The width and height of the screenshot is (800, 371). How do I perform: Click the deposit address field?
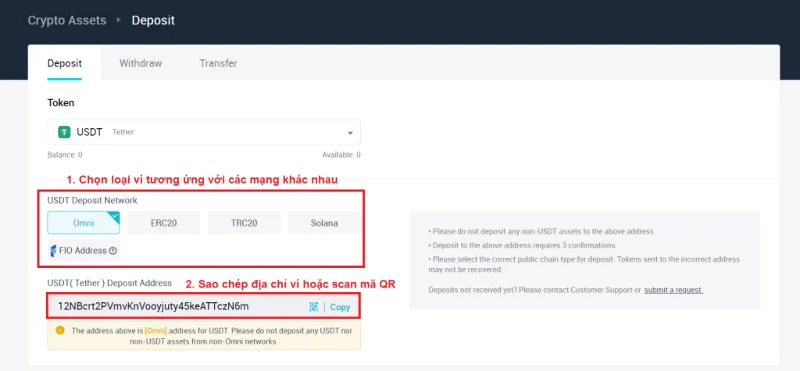pyautogui.click(x=204, y=306)
